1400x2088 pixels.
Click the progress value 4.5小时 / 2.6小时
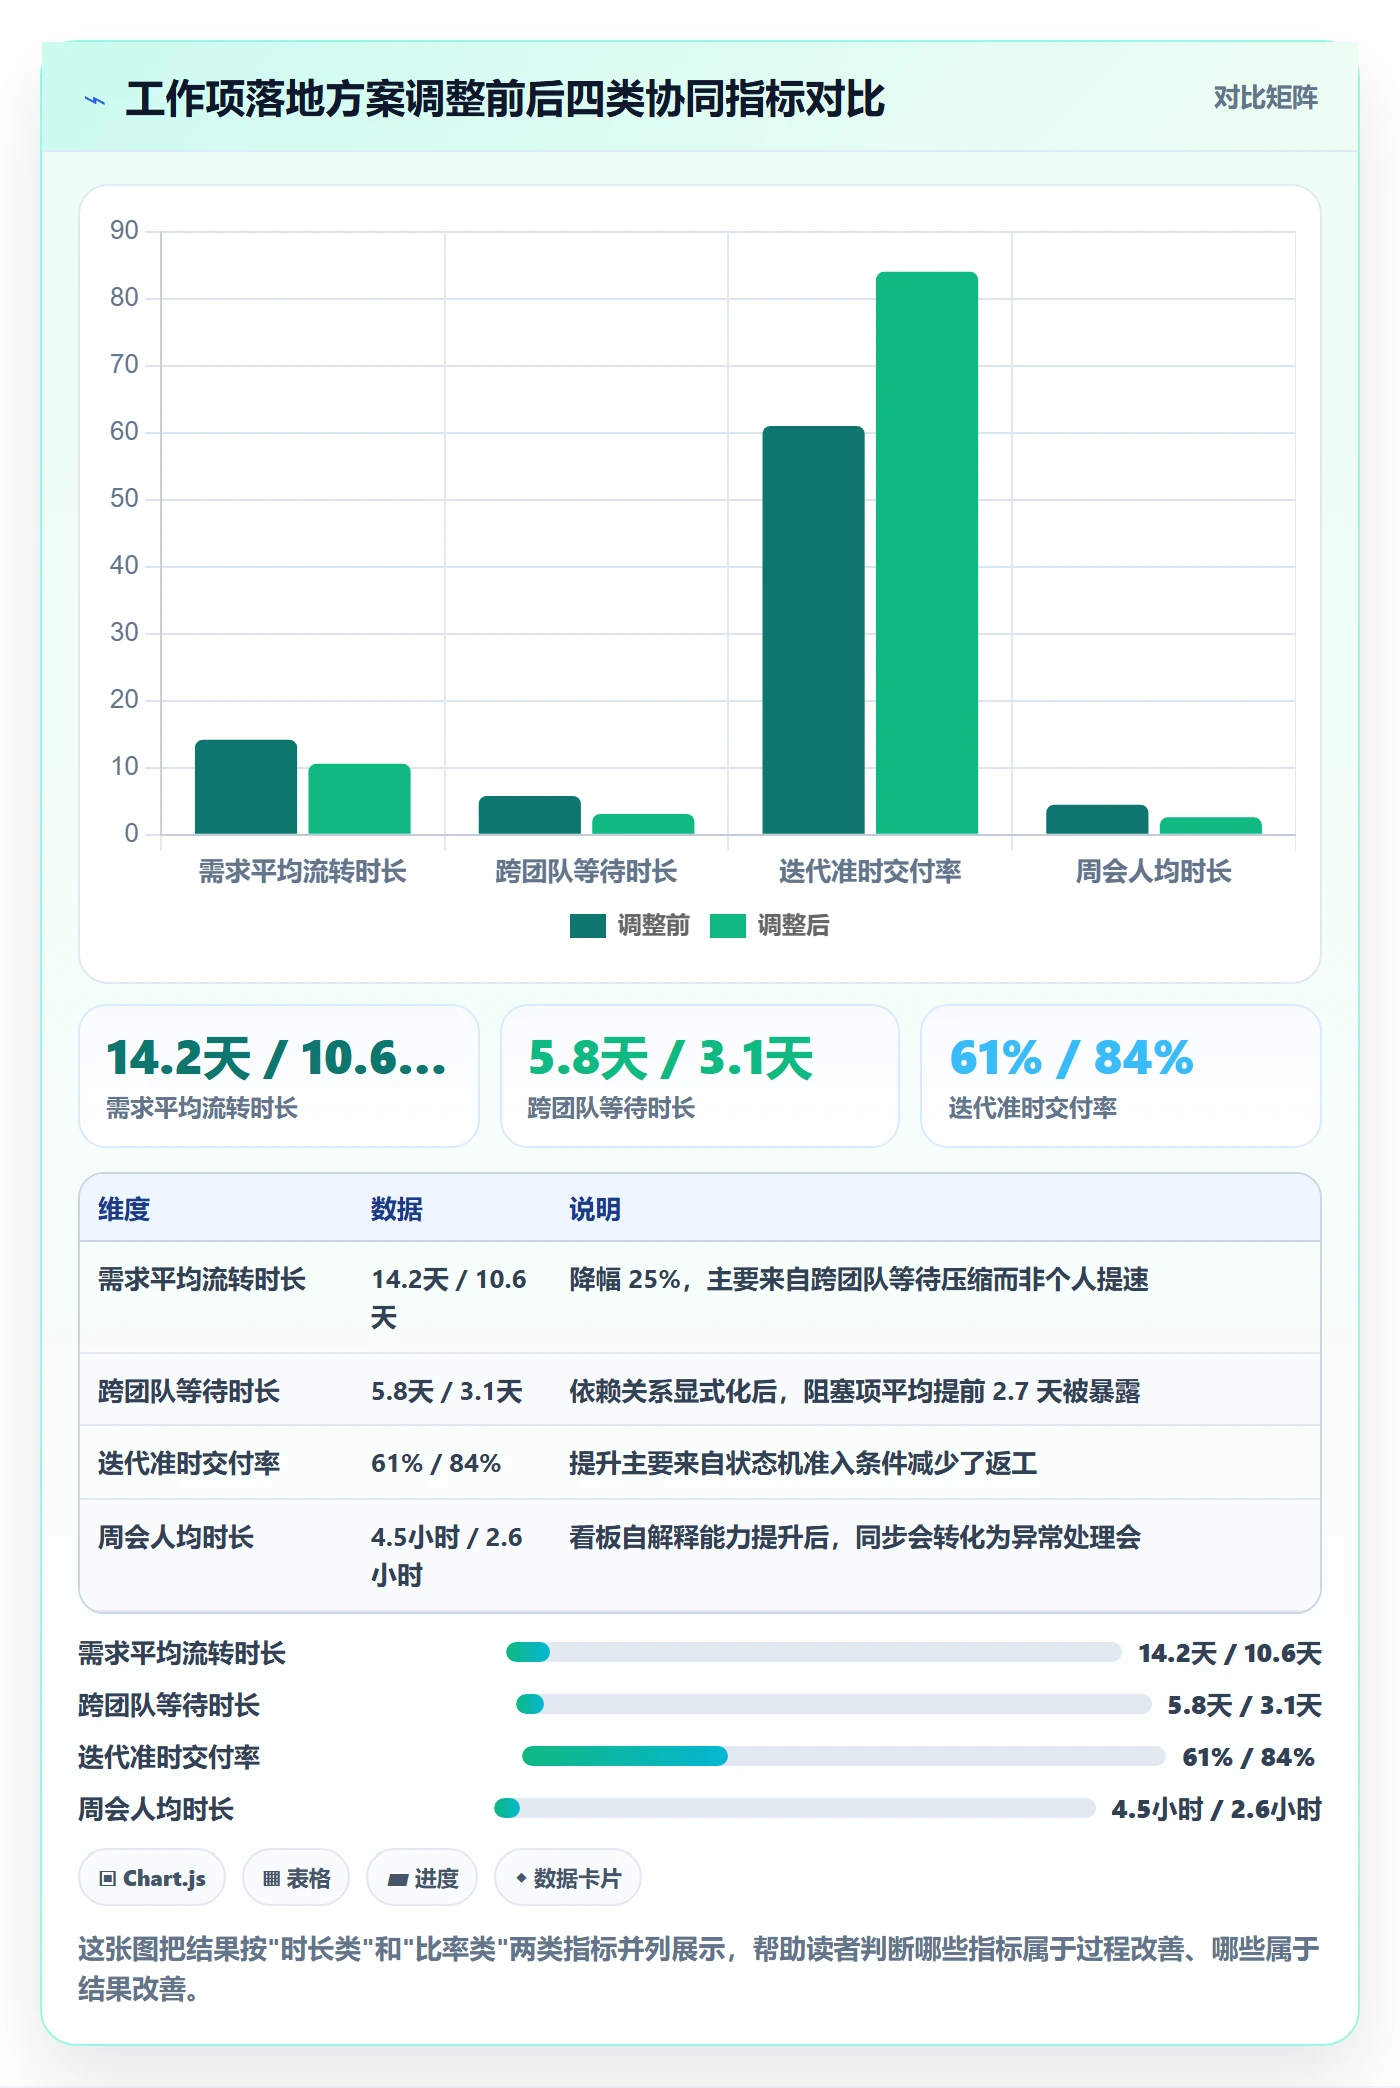(x=1217, y=1809)
